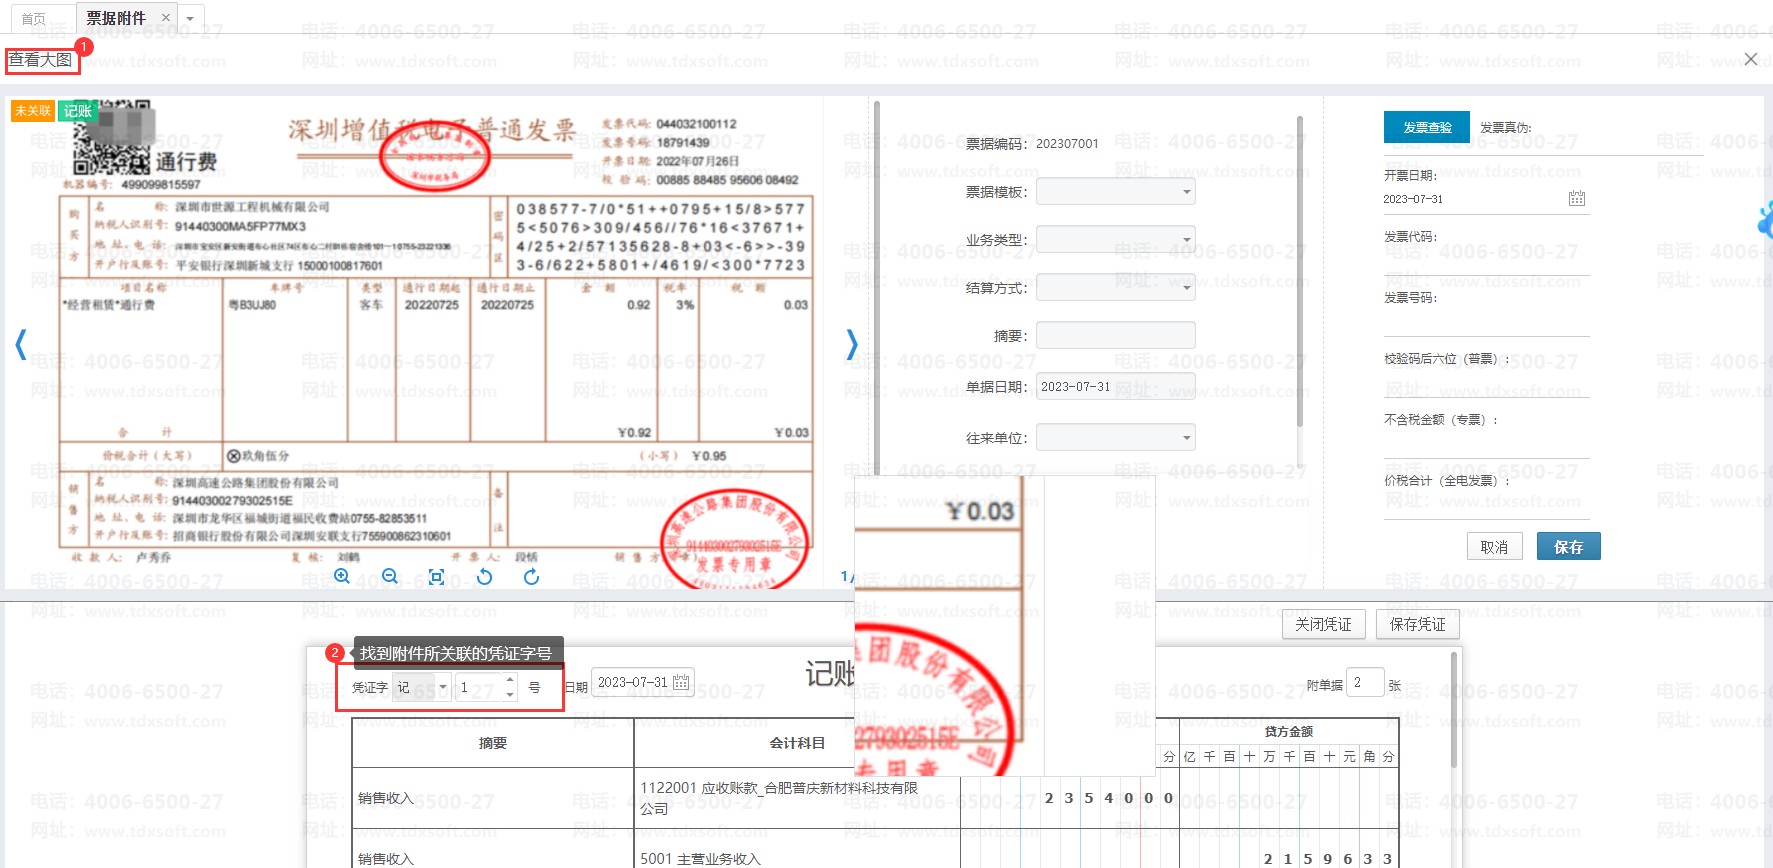Click into the 摘要 input field
1773x868 pixels.
coord(1115,335)
